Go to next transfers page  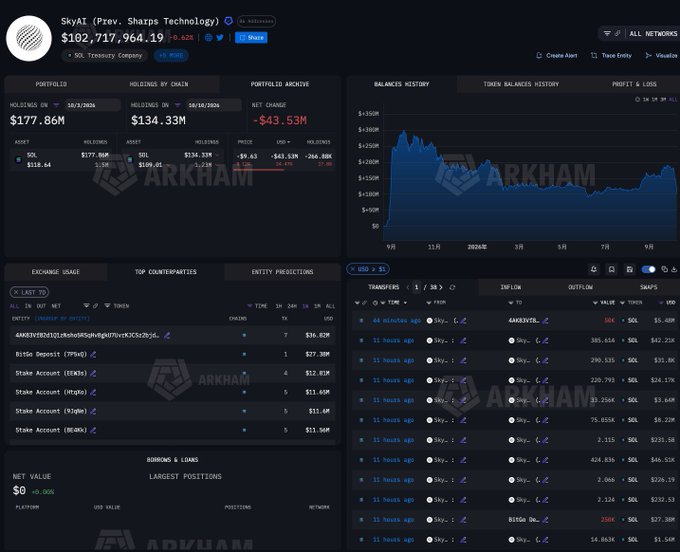pyautogui.click(x=441, y=287)
